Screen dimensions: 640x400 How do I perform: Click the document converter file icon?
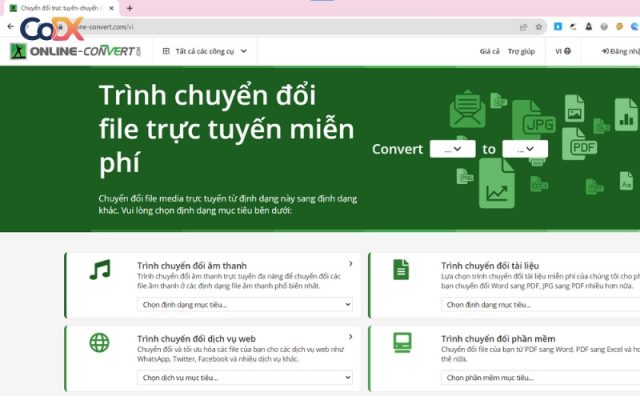click(401, 269)
